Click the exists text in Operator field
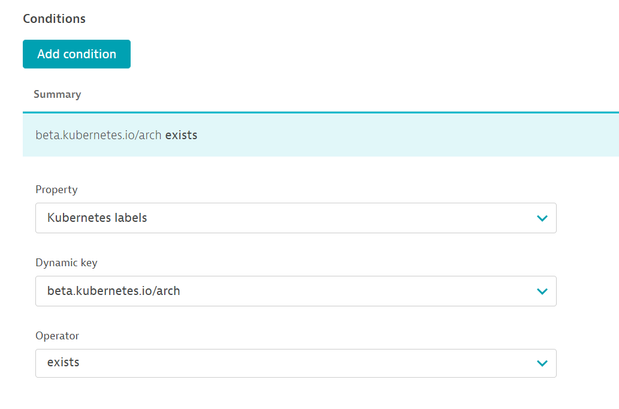Image resolution: width=619 pixels, height=409 pixels. click(x=63, y=363)
